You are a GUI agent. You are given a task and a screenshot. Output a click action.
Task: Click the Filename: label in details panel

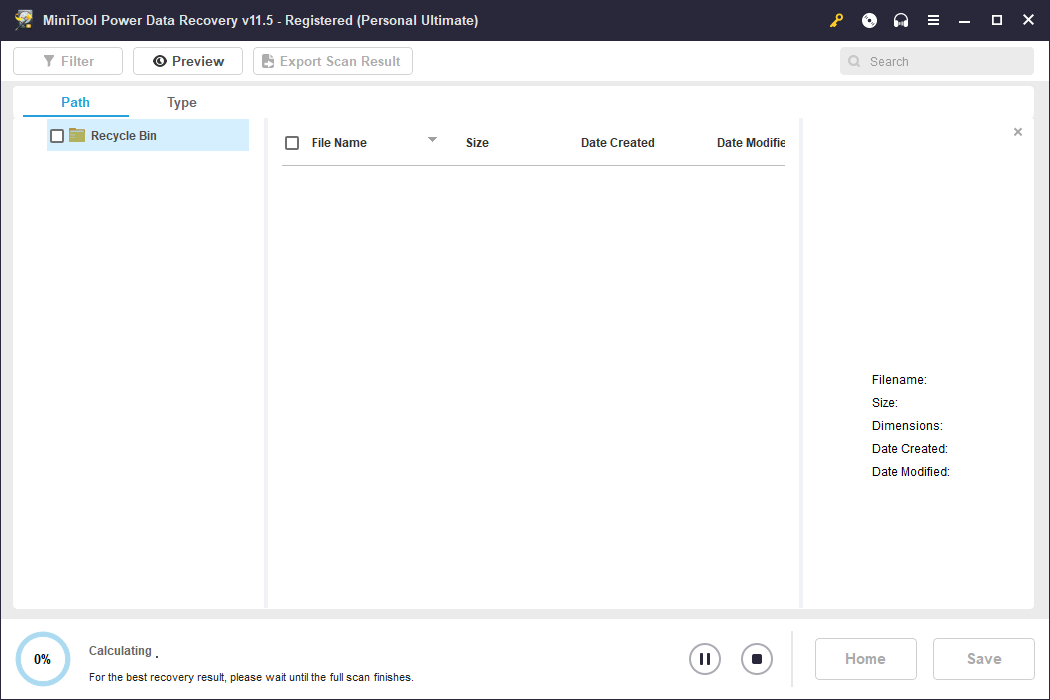tap(899, 380)
